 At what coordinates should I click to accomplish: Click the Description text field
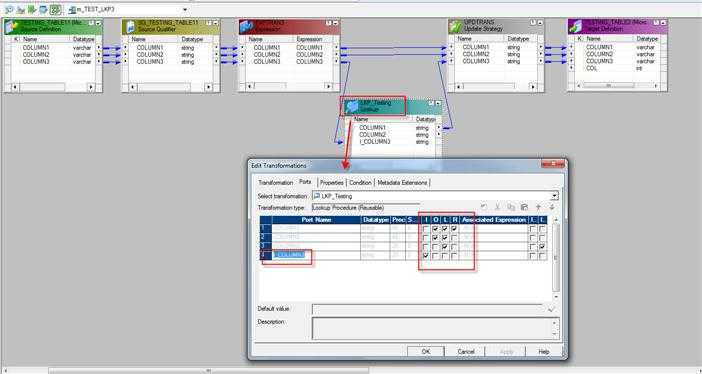click(436, 329)
